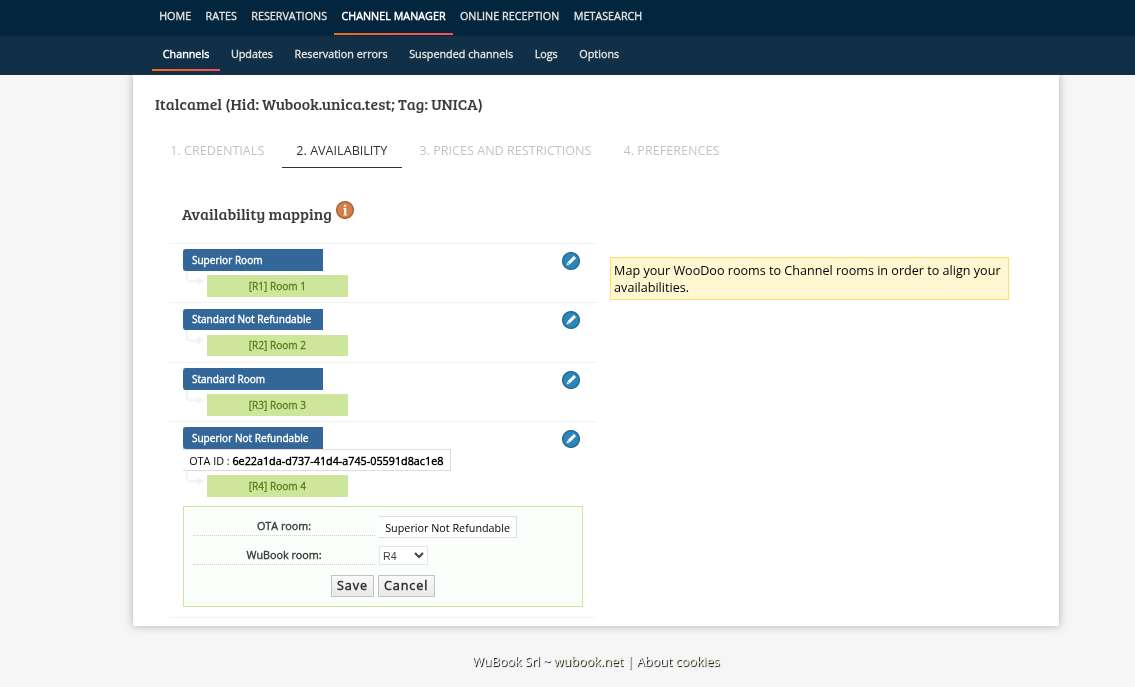Screen dimensions: 1135x687
Task: Open Prices and Restrictions tab
Action: point(505,151)
